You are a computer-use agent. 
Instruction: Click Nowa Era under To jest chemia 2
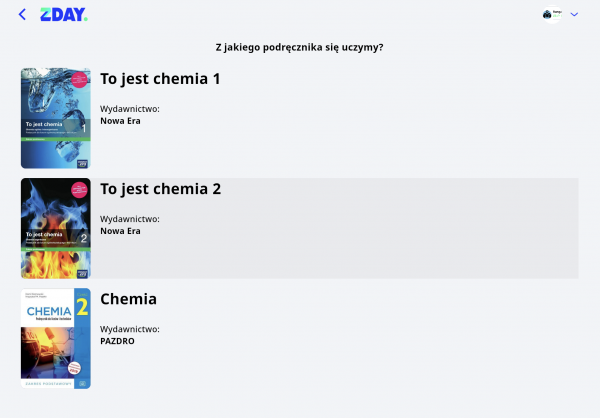[120, 231]
